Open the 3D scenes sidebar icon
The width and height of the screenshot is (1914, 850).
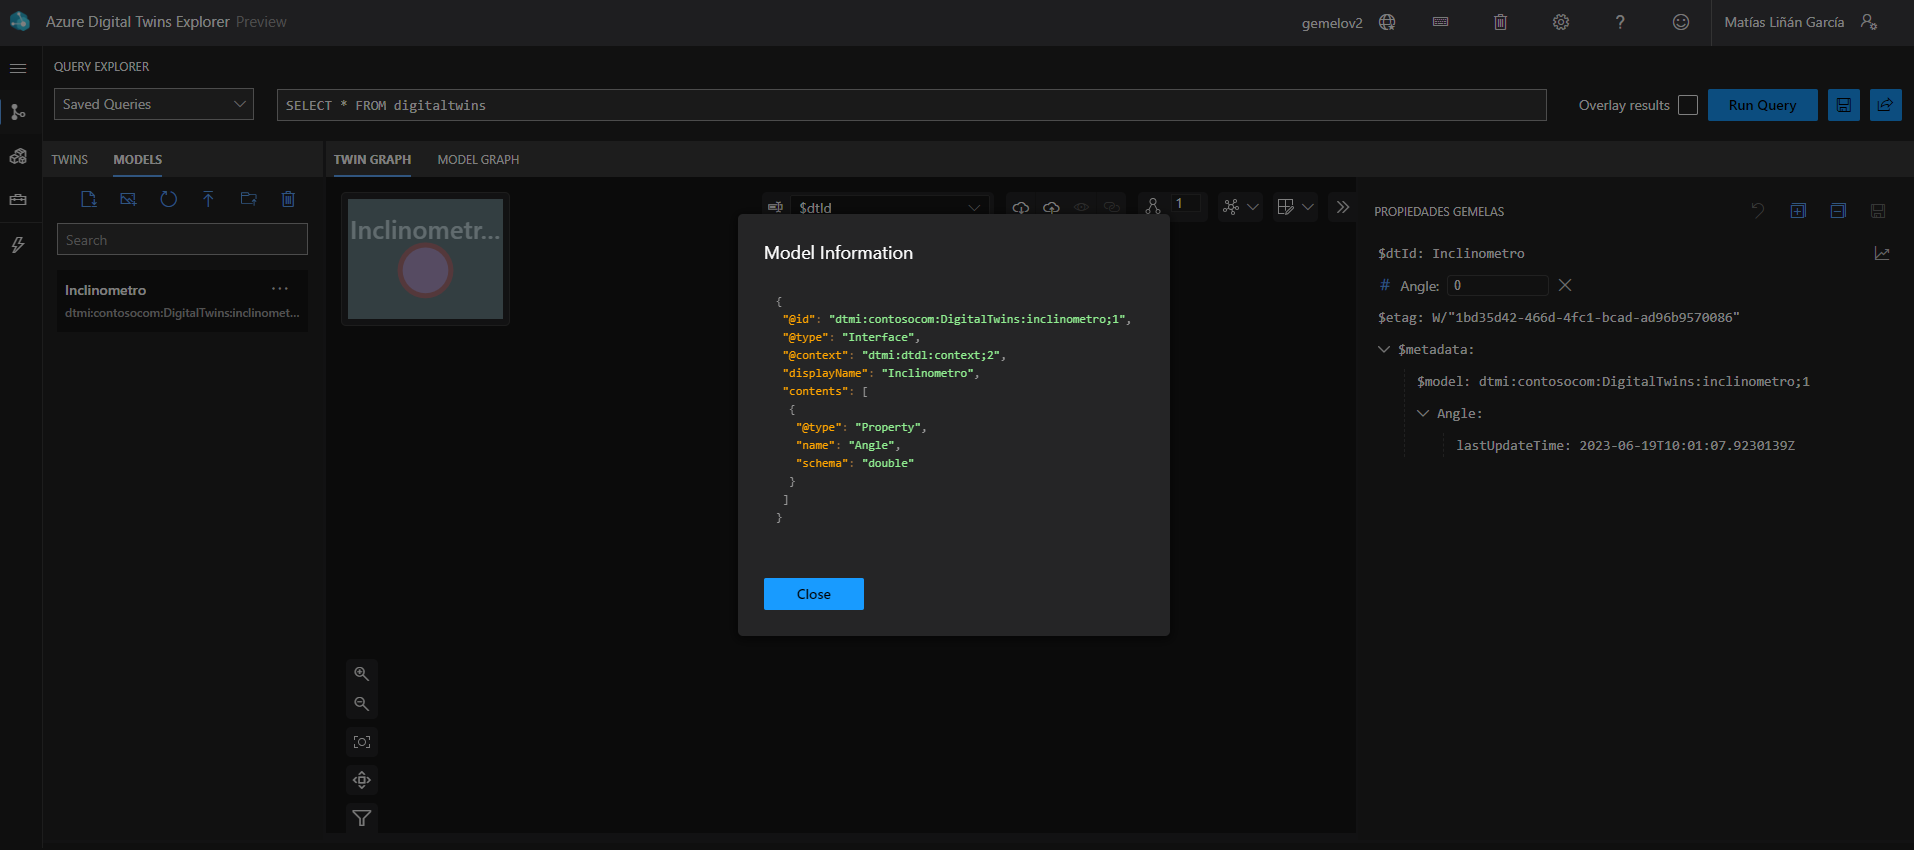18,156
